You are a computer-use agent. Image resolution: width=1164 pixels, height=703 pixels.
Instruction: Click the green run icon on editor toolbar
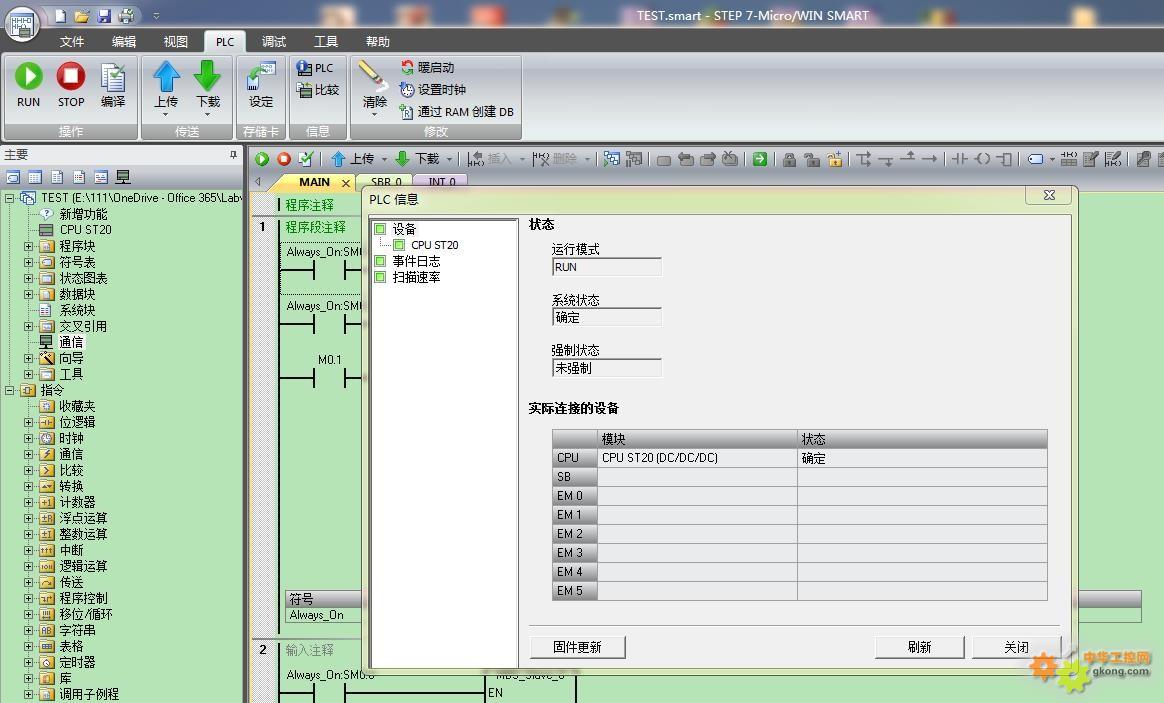pos(262,159)
